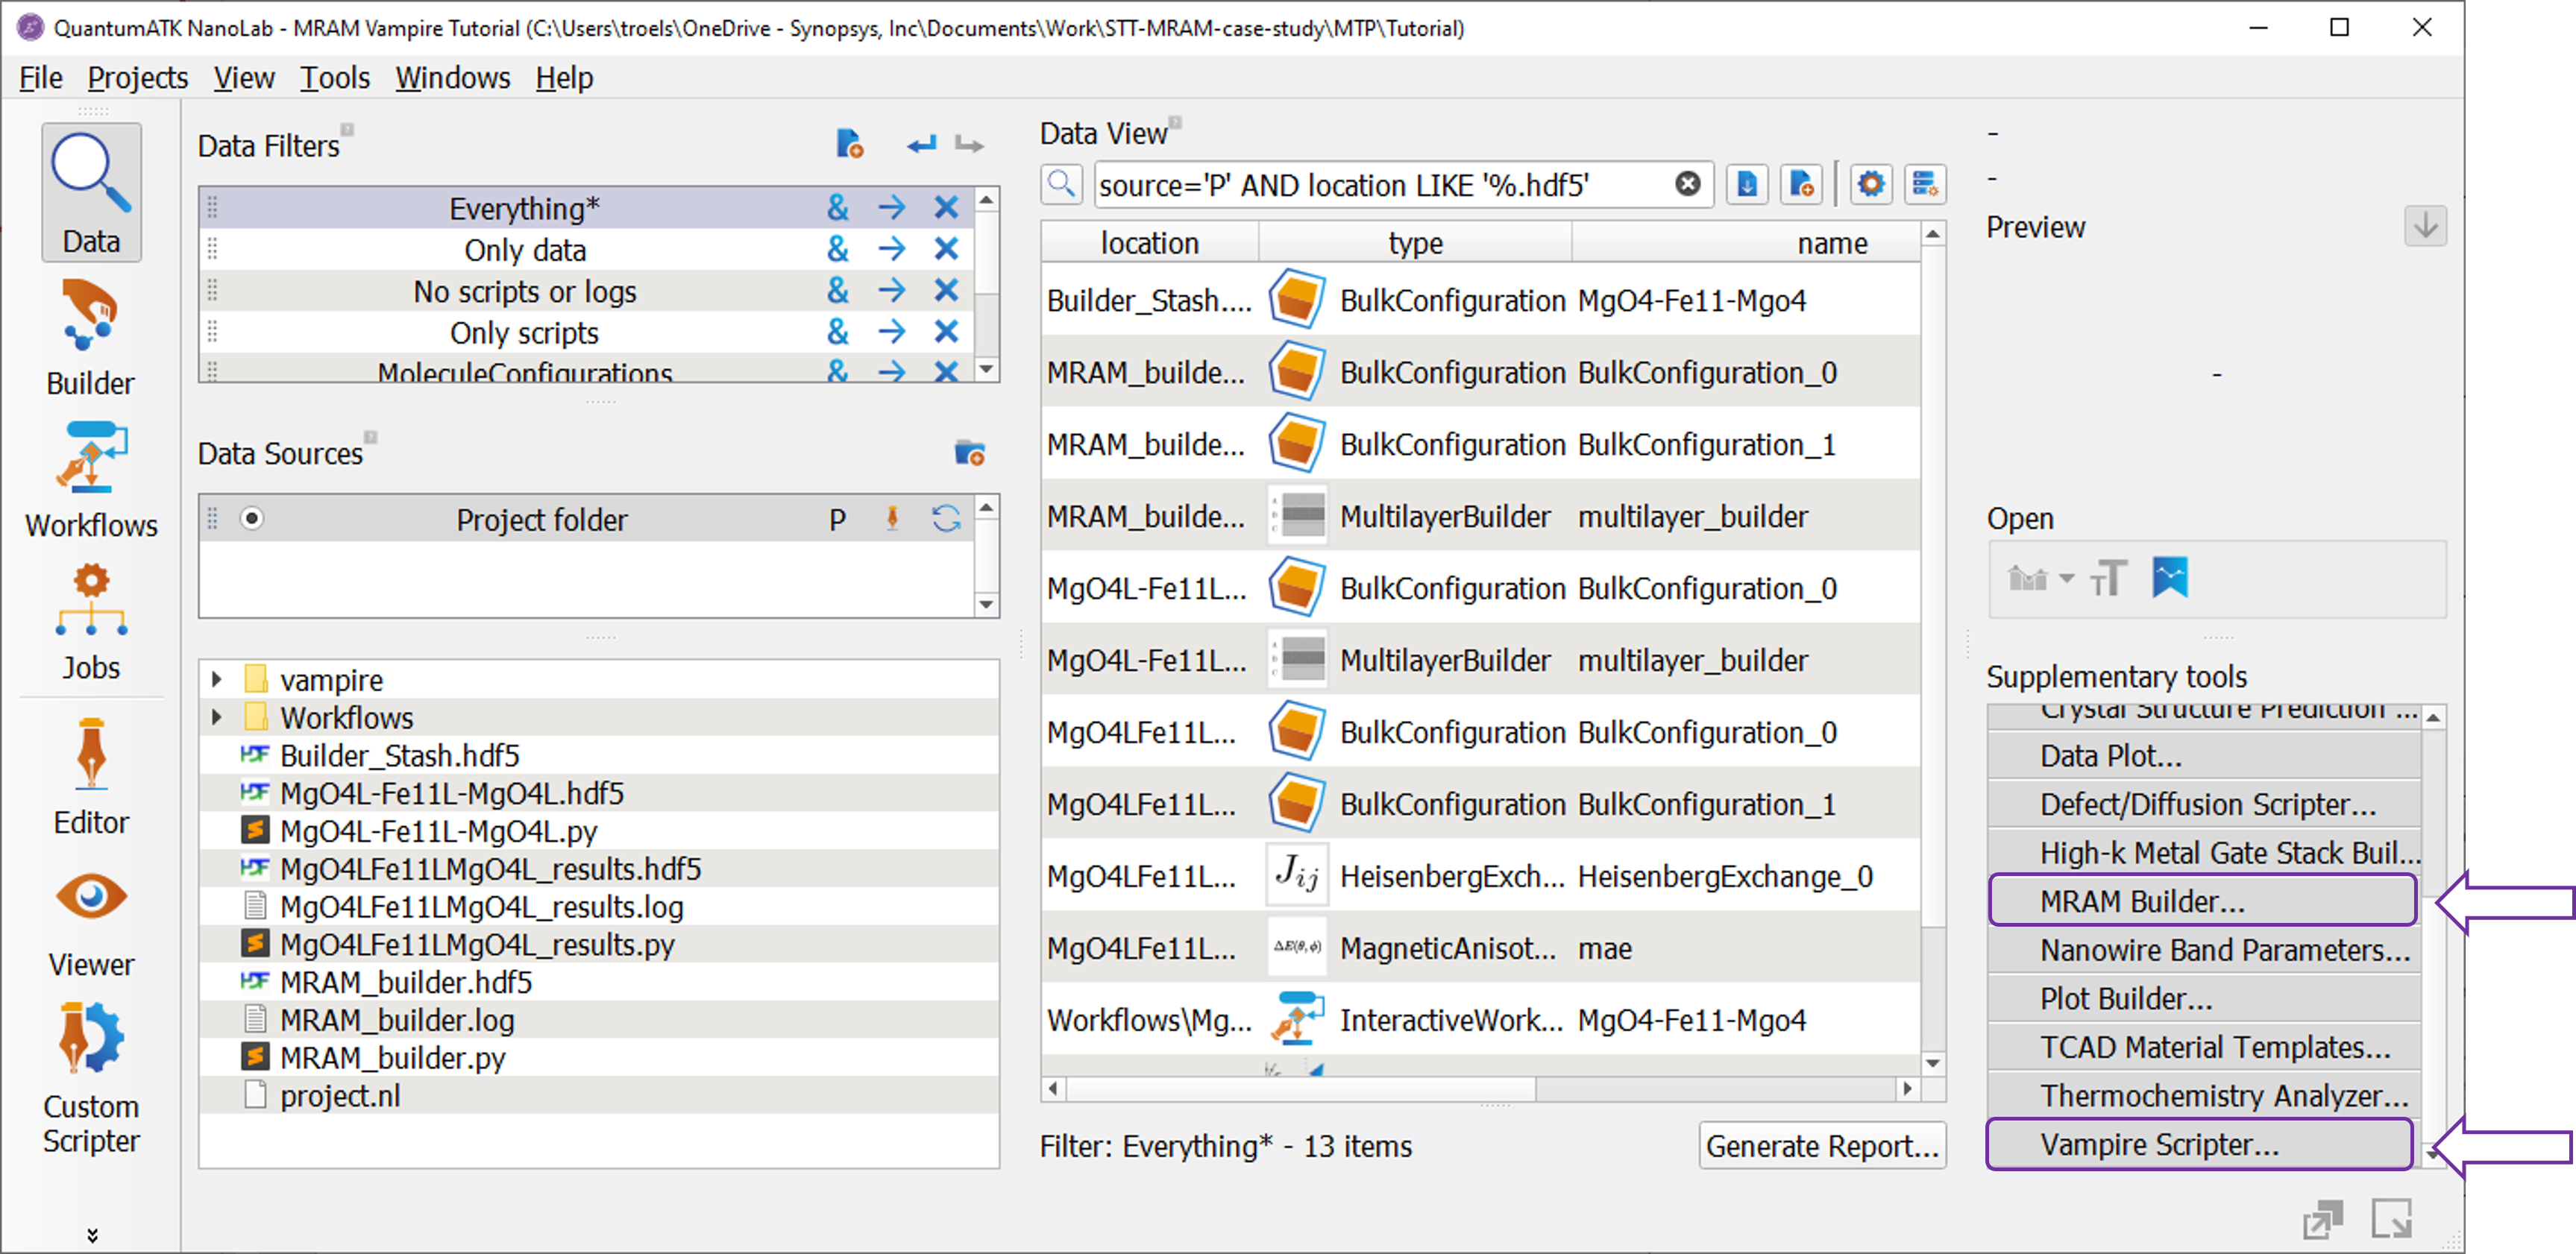Open the Tools menu
The width and height of the screenshot is (2576, 1254).
click(335, 78)
